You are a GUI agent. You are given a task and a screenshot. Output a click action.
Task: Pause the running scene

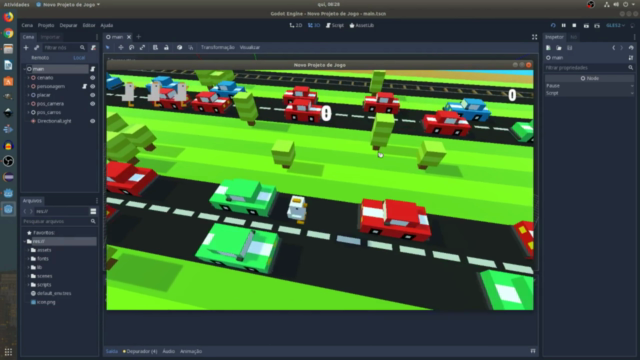[x=564, y=25]
